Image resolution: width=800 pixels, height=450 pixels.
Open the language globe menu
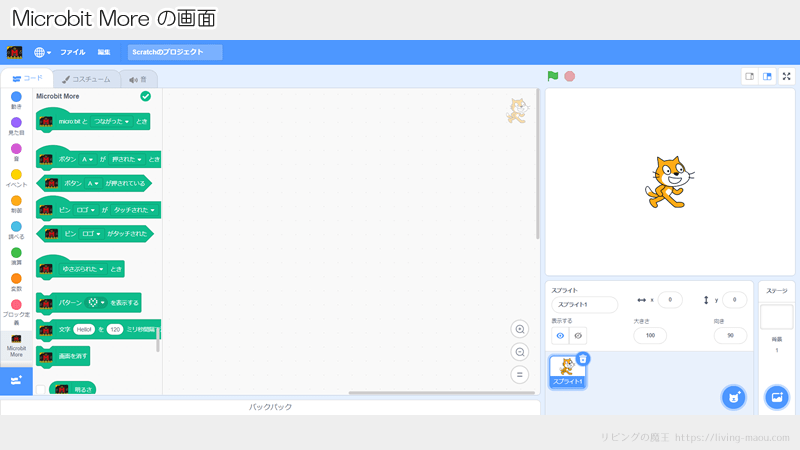[x=42, y=52]
